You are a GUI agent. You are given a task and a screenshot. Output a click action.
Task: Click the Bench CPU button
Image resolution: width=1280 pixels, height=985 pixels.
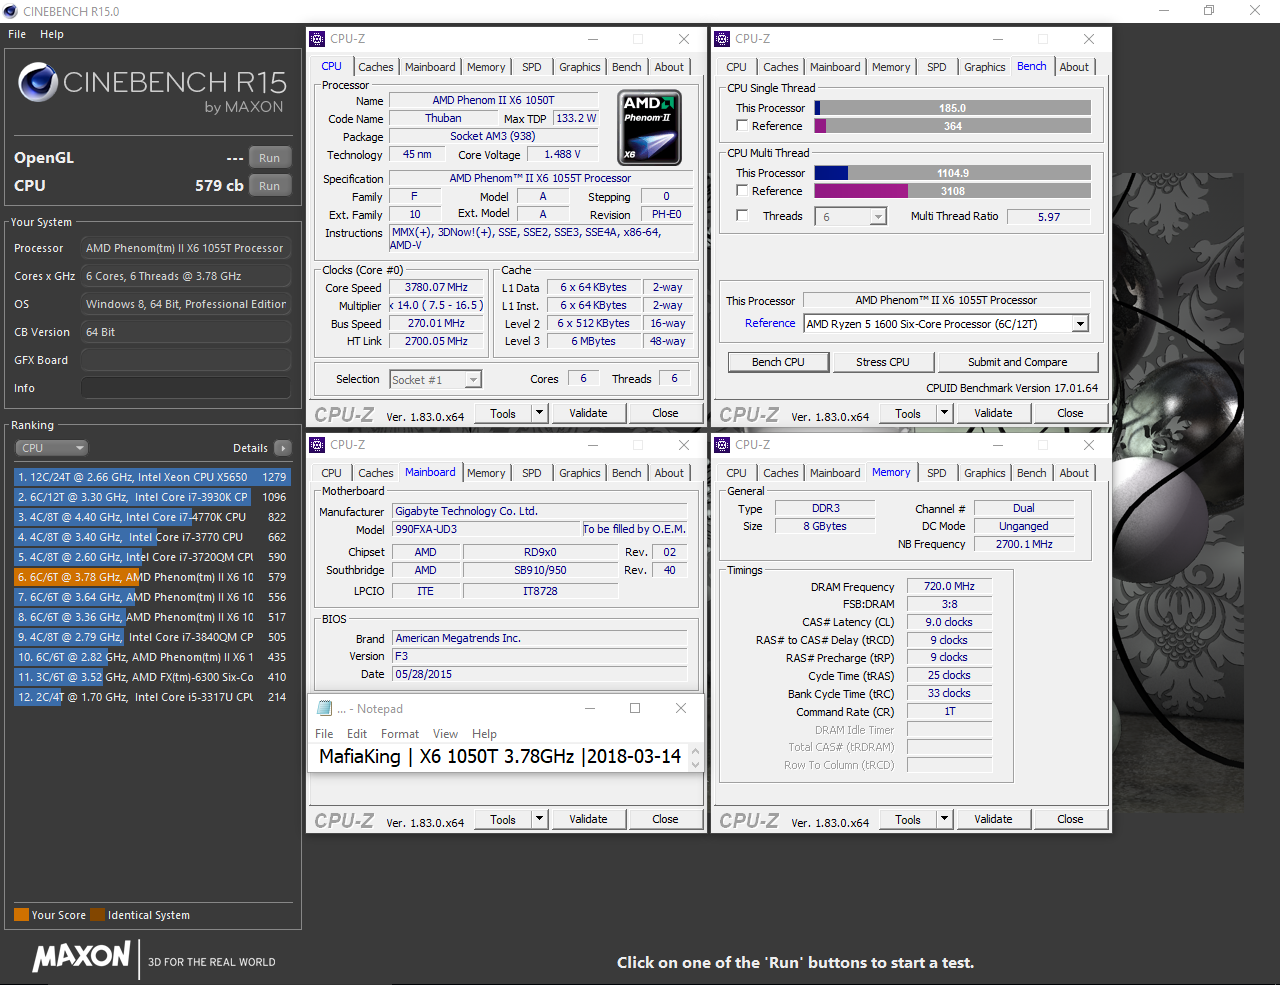pyautogui.click(x=778, y=362)
